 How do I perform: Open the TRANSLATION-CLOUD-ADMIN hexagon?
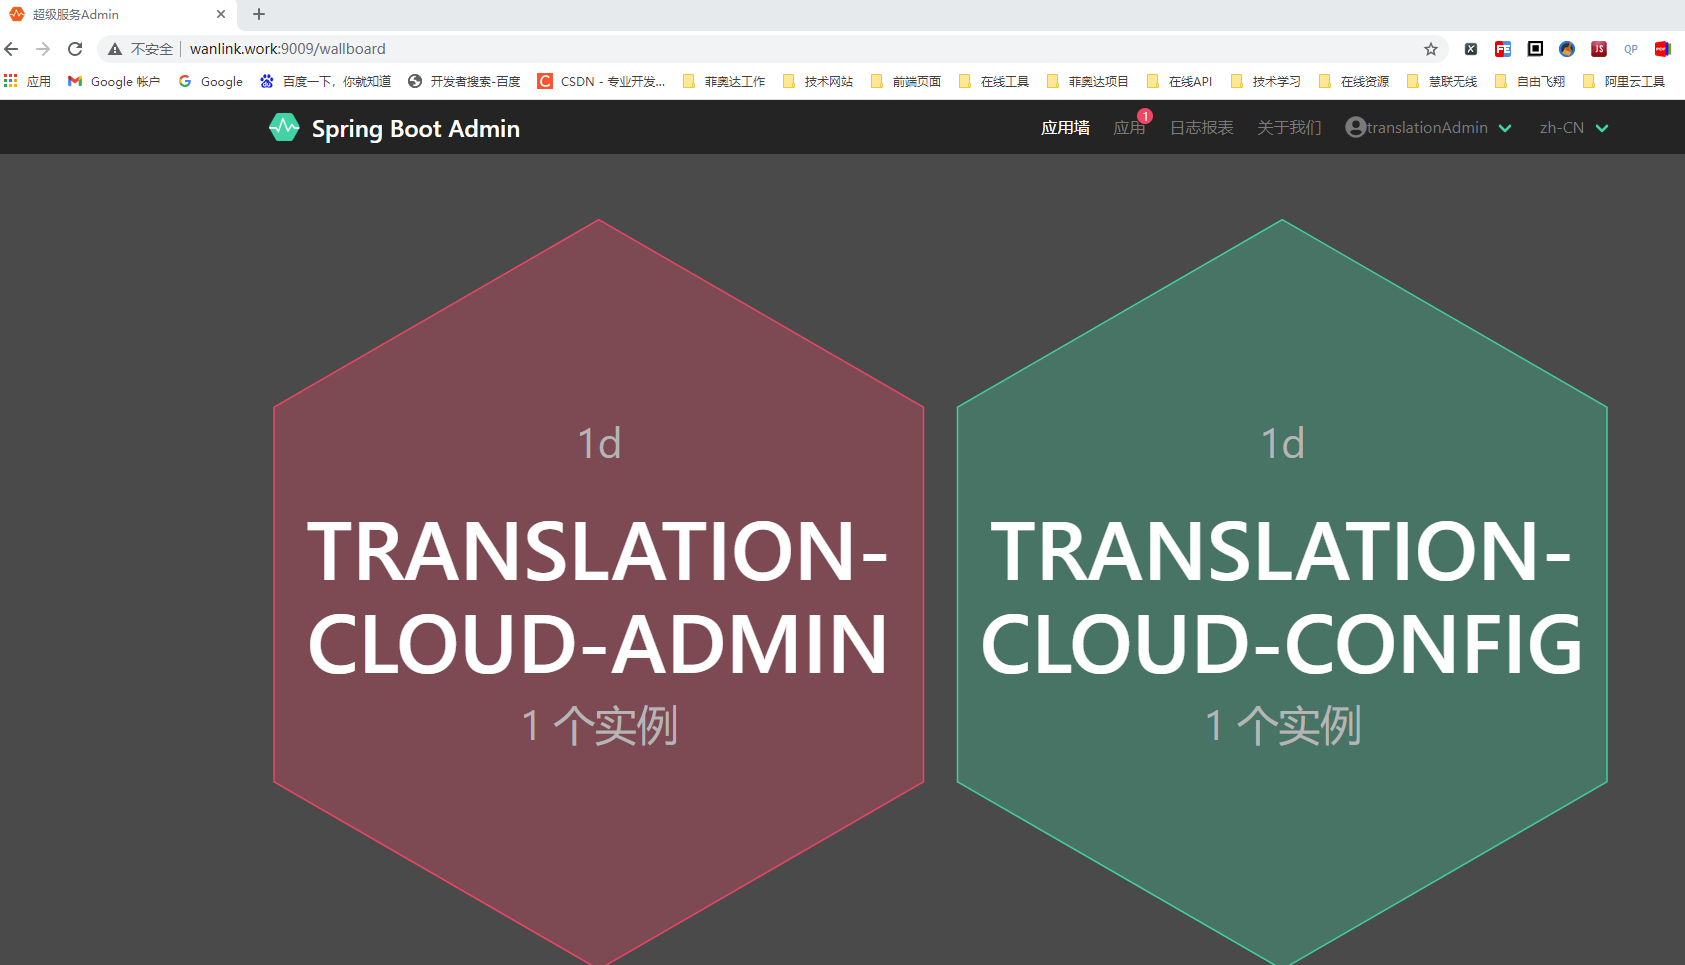tap(599, 592)
